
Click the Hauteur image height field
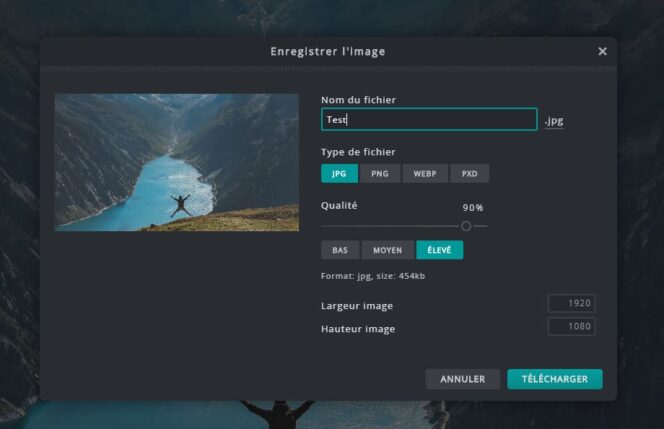(572, 327)
